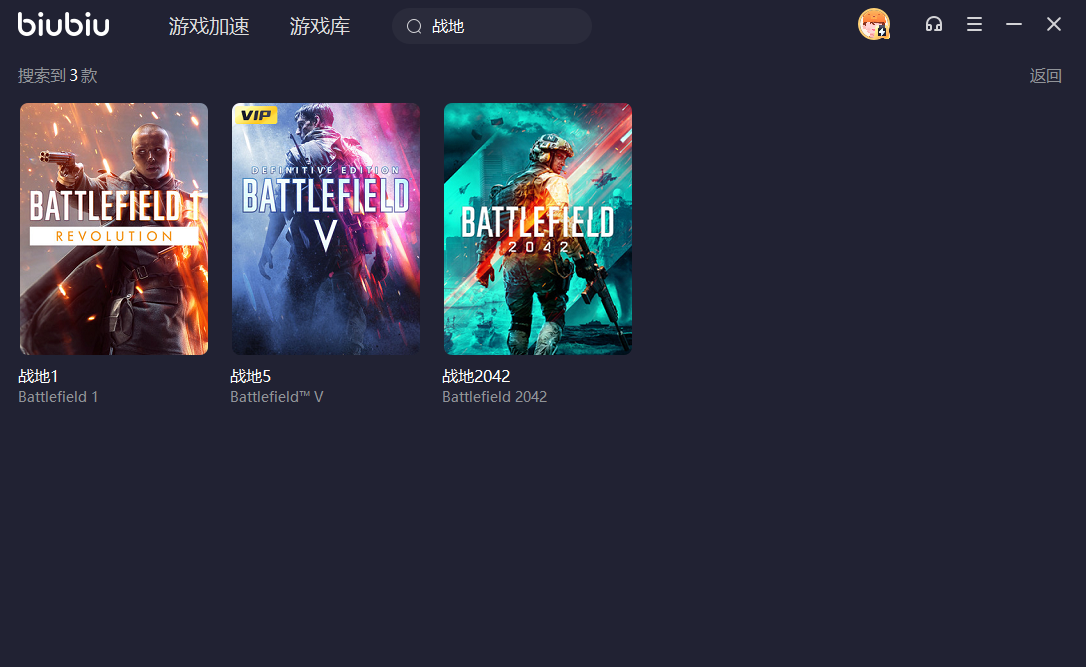Click the biubiu logo

pos(63,24)
